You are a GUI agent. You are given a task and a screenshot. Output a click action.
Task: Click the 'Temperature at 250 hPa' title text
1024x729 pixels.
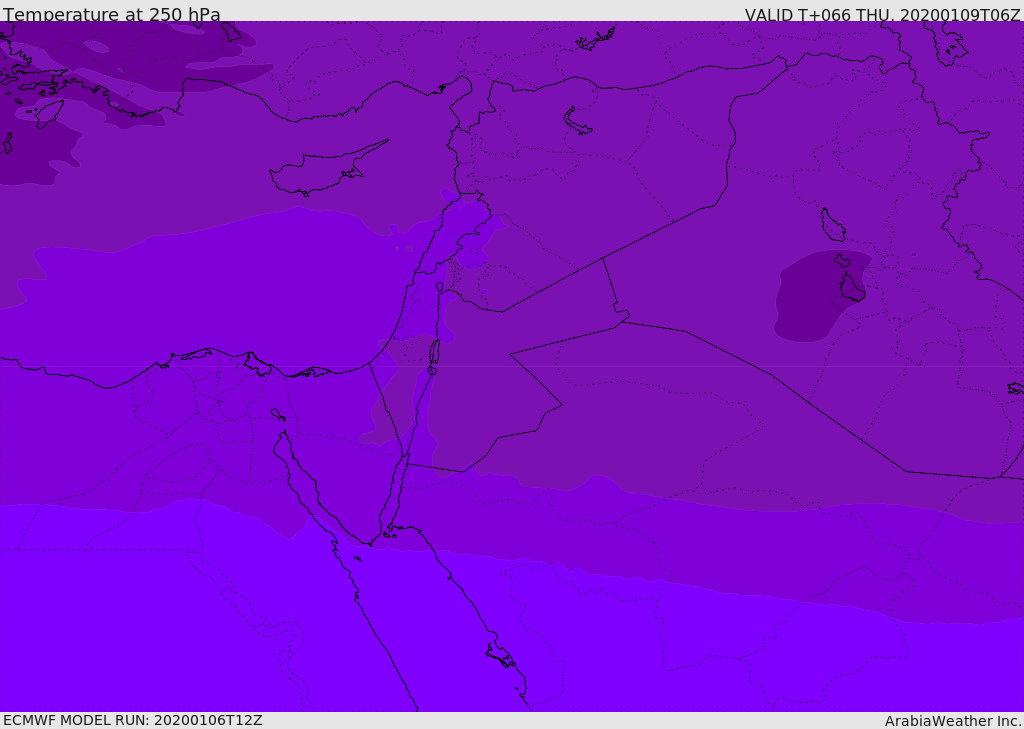[x=112, y=14]
